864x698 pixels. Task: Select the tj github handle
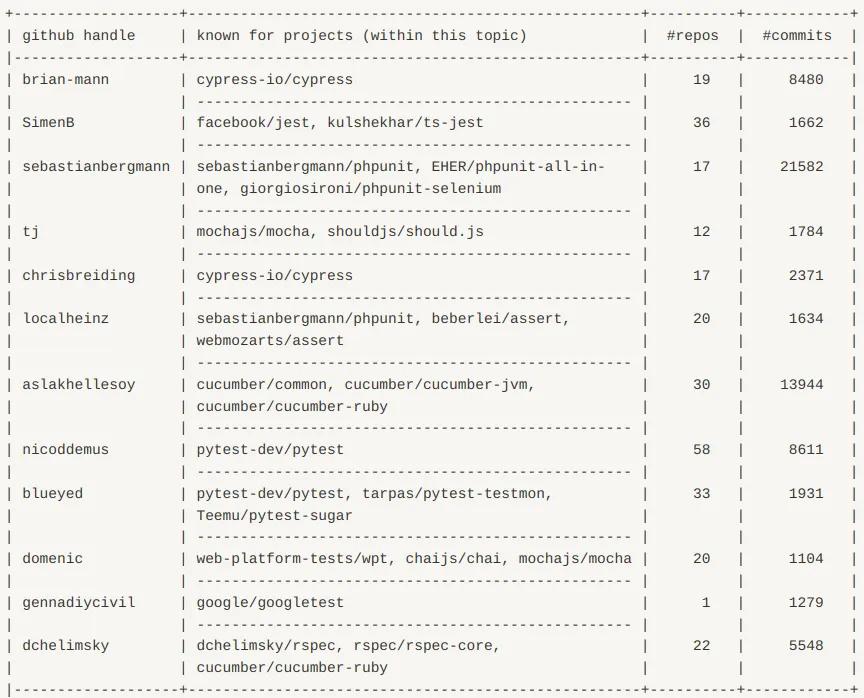(31, 232)
